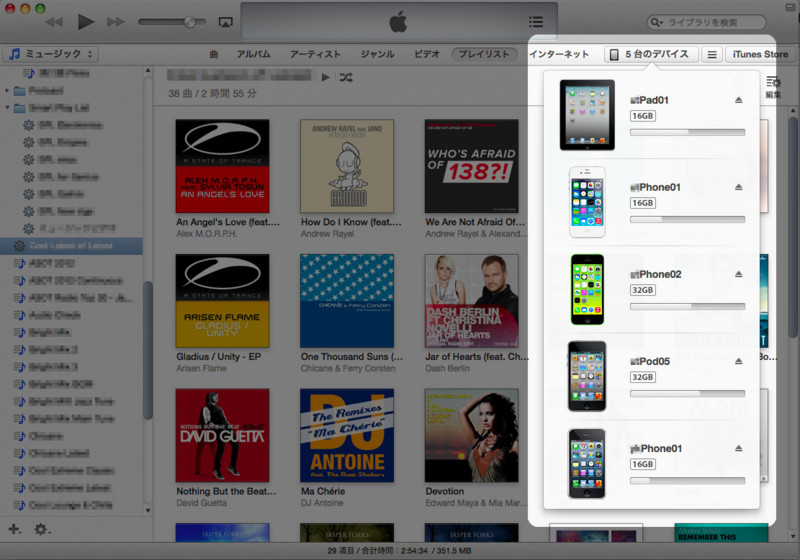The width and height of the screenshot is (800, 560).
Task: Switch to the 曲 songs tab
Action: [x=214, y=54]
